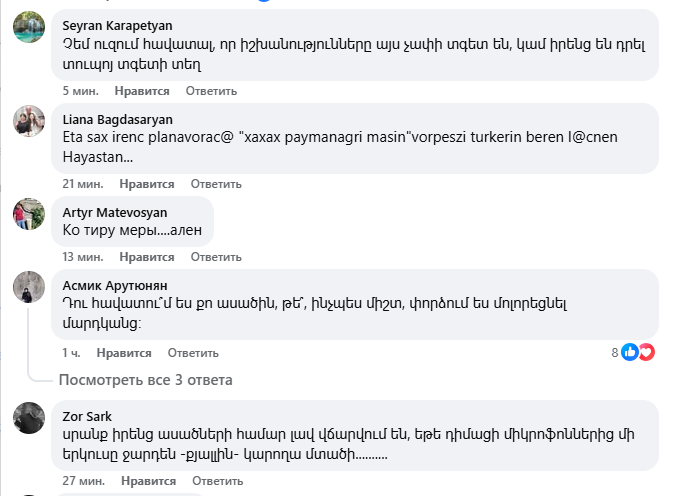Like Асмик Арутюнян's comment
Image resolution: width=699 pixels, height=496 pixels.
124,353
